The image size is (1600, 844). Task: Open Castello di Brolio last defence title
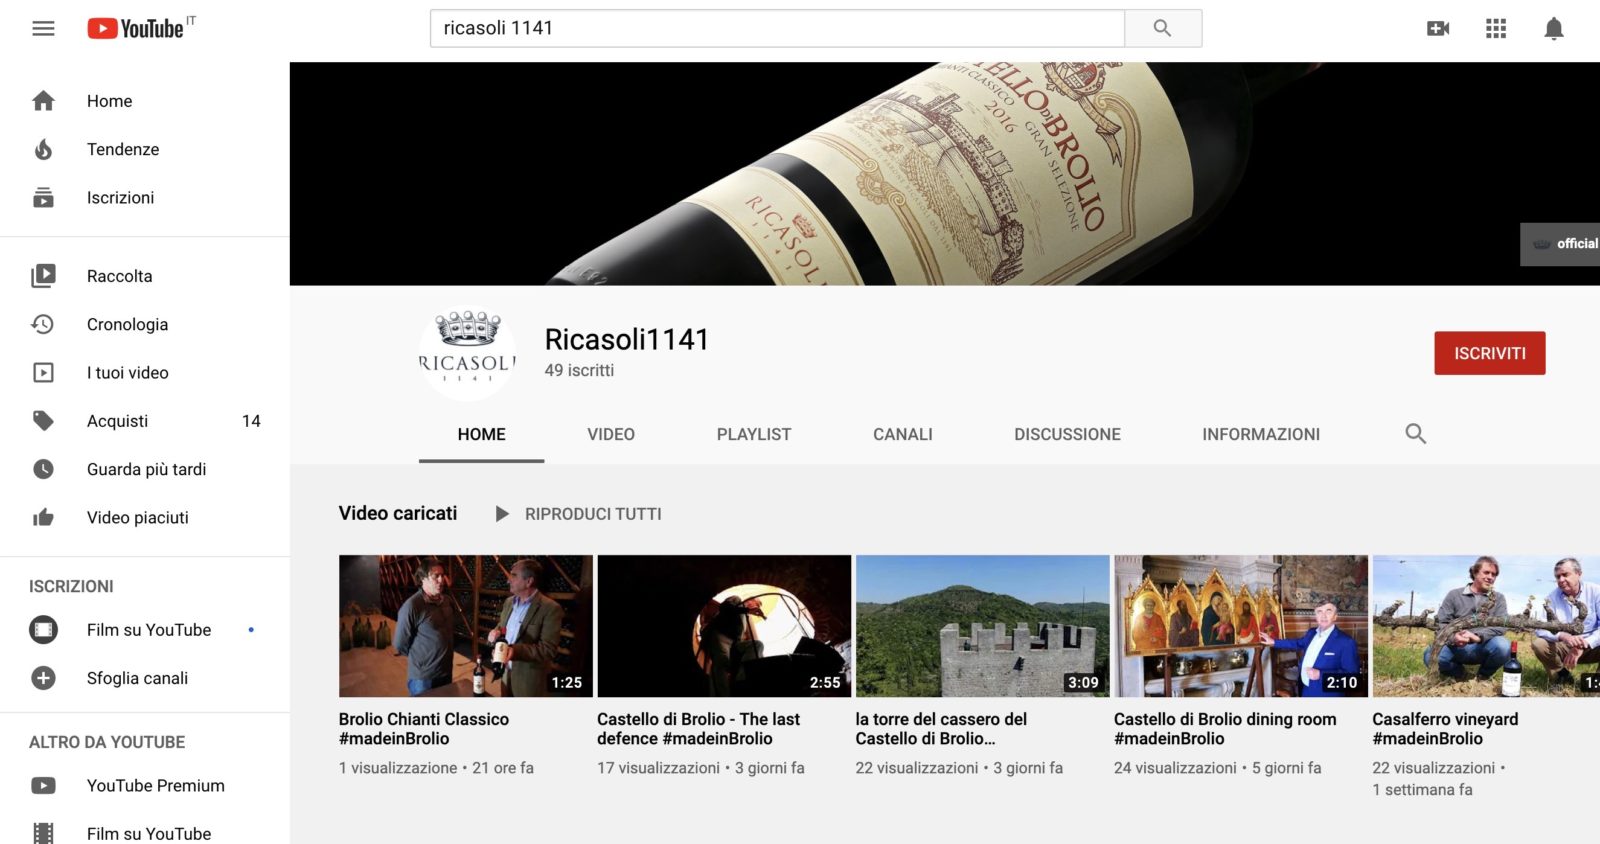tap(698, 729)
